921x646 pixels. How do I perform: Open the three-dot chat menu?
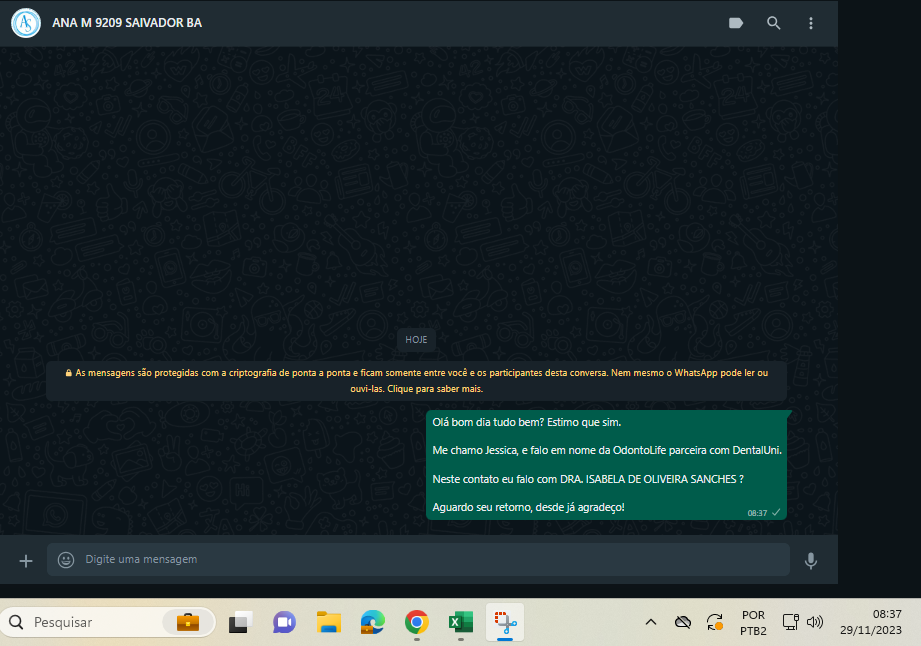pyautogui.click(x=811, y=23)
